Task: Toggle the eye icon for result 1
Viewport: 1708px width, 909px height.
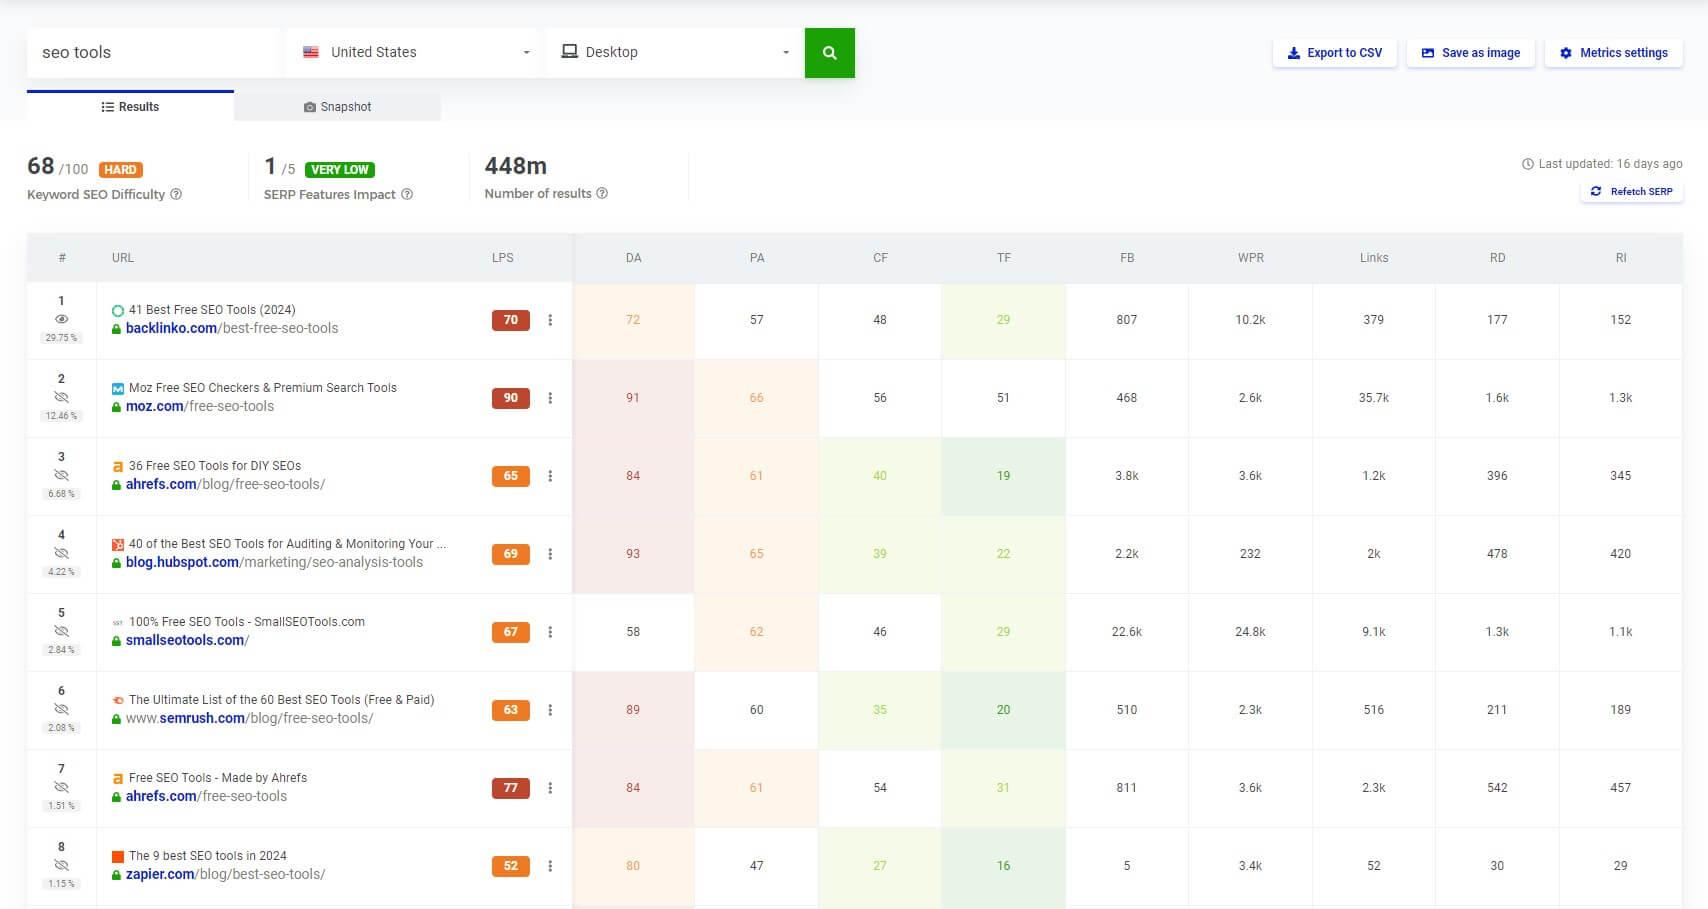Action: (61, 319)
